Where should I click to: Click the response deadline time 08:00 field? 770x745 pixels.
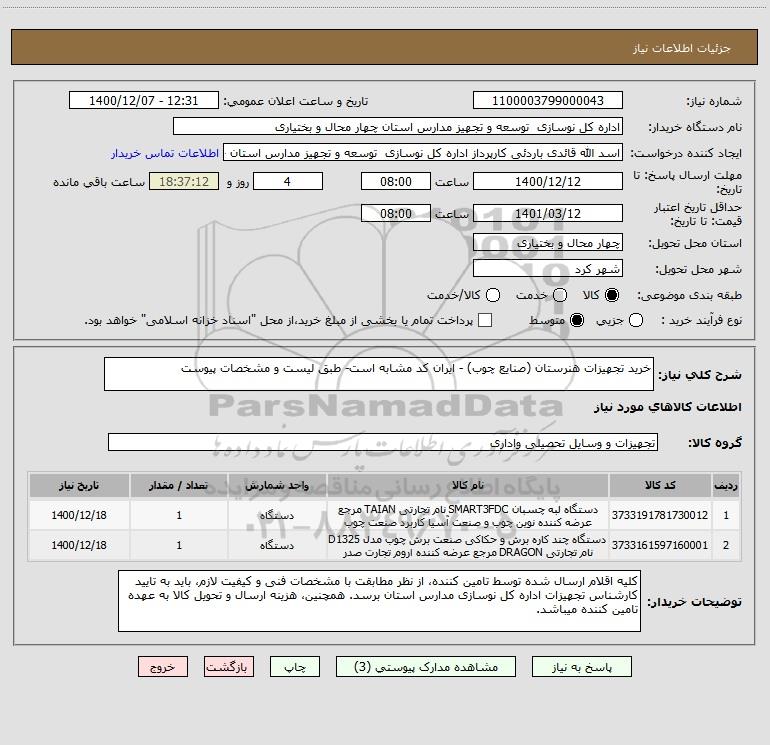click(x=396, y=181)
